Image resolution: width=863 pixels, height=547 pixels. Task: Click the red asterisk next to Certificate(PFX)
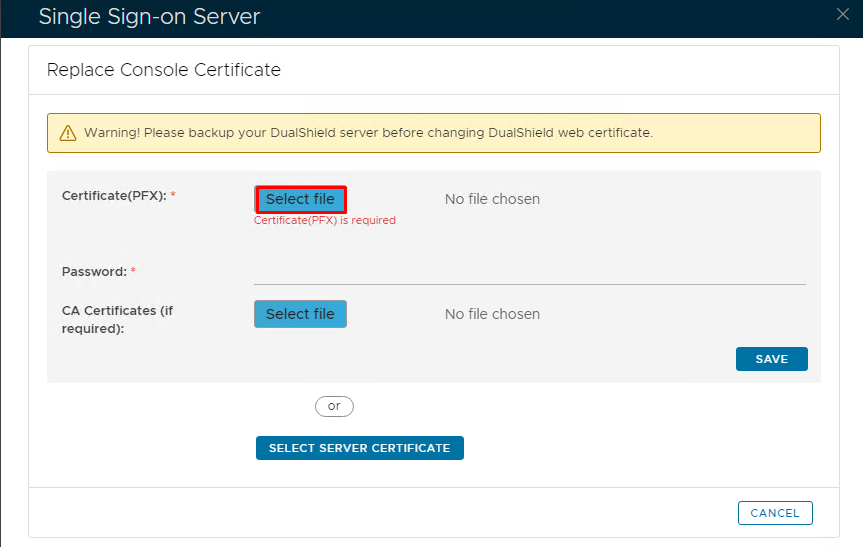[173, 195]
